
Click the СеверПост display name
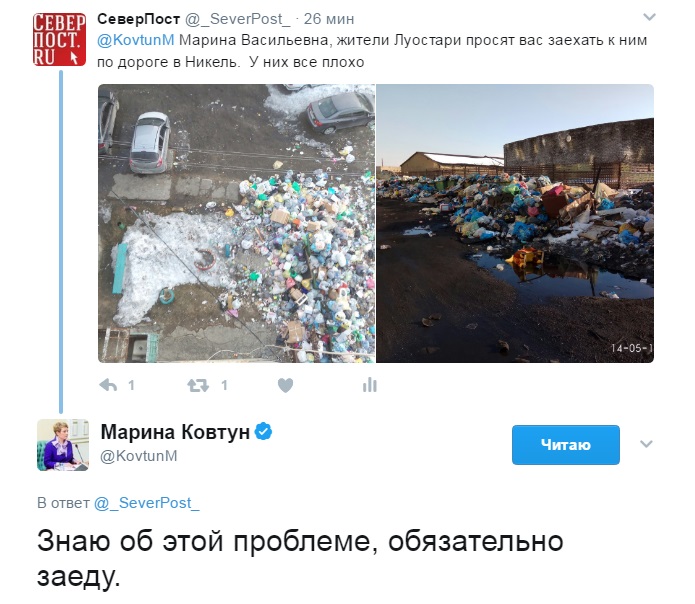pyautogui.click(x=138, y=19)
